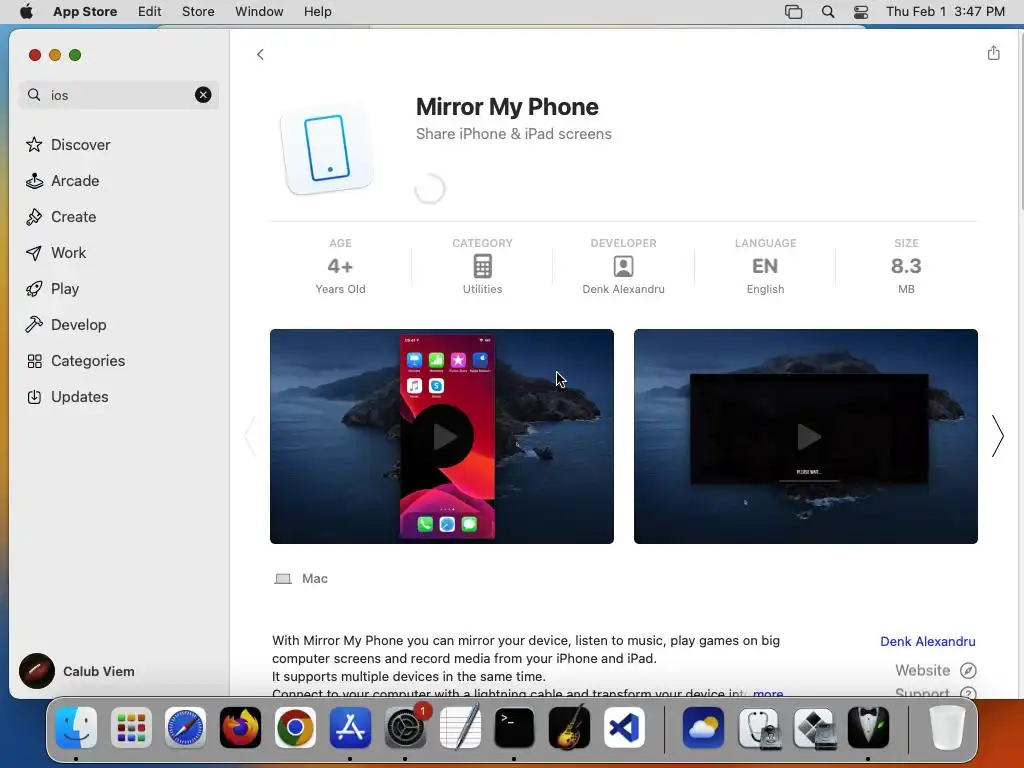Play the first preview video with phone screen

coord(442,436)
